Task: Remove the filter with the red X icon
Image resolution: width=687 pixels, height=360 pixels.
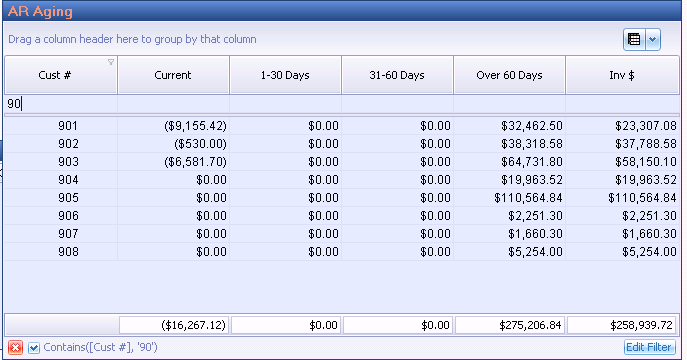Action: coord(15,348)
